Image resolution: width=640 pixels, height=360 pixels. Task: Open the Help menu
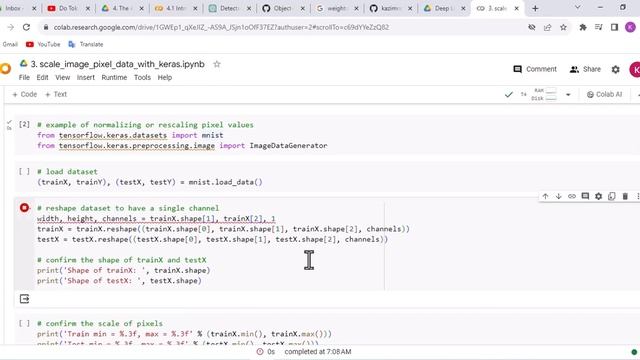tap(165, 78)
